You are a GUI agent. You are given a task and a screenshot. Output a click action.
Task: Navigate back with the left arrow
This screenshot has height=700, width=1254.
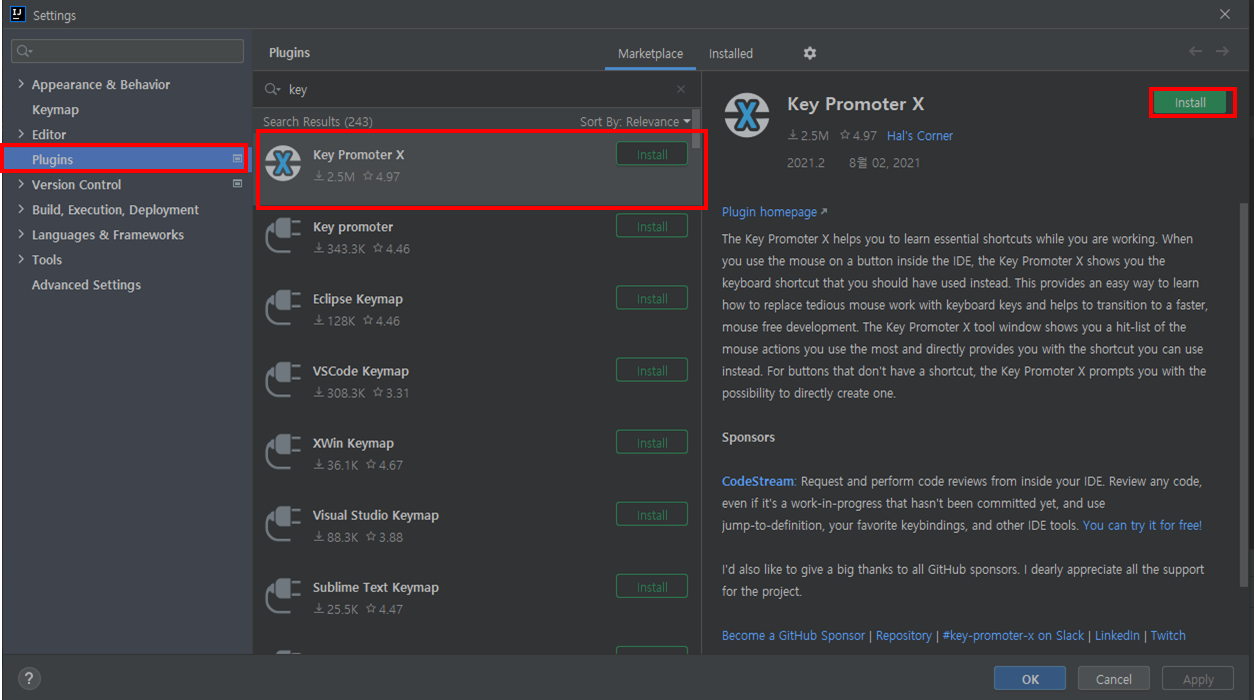(1196, 51)
